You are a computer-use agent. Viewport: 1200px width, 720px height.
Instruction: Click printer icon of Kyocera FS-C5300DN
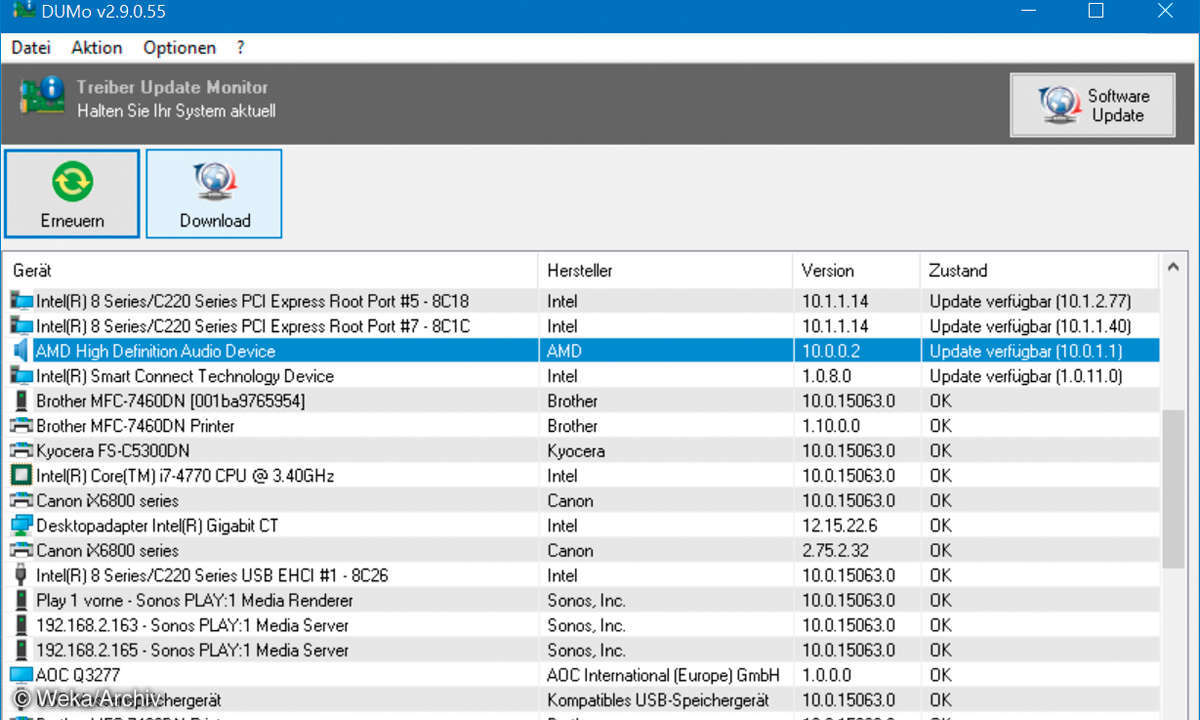coord(21,450)
